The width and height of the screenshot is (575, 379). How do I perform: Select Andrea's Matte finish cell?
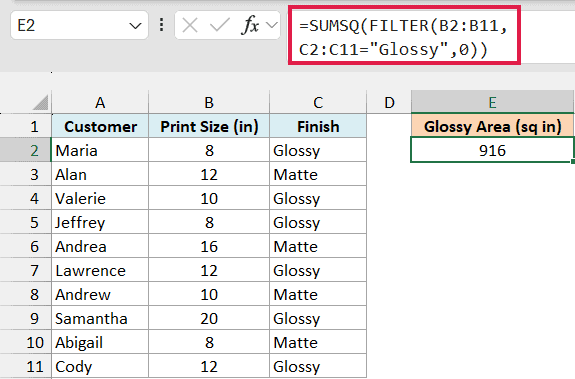[318, 246]
